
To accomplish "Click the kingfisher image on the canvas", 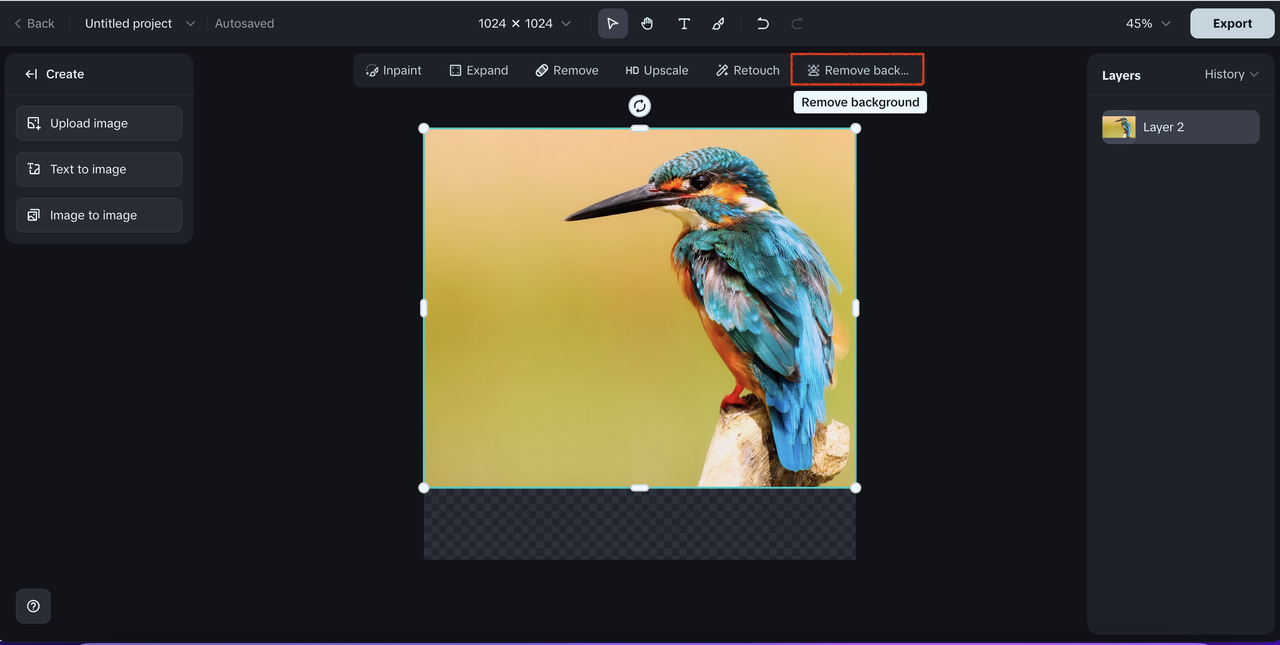I will click(x=640, y=308).
